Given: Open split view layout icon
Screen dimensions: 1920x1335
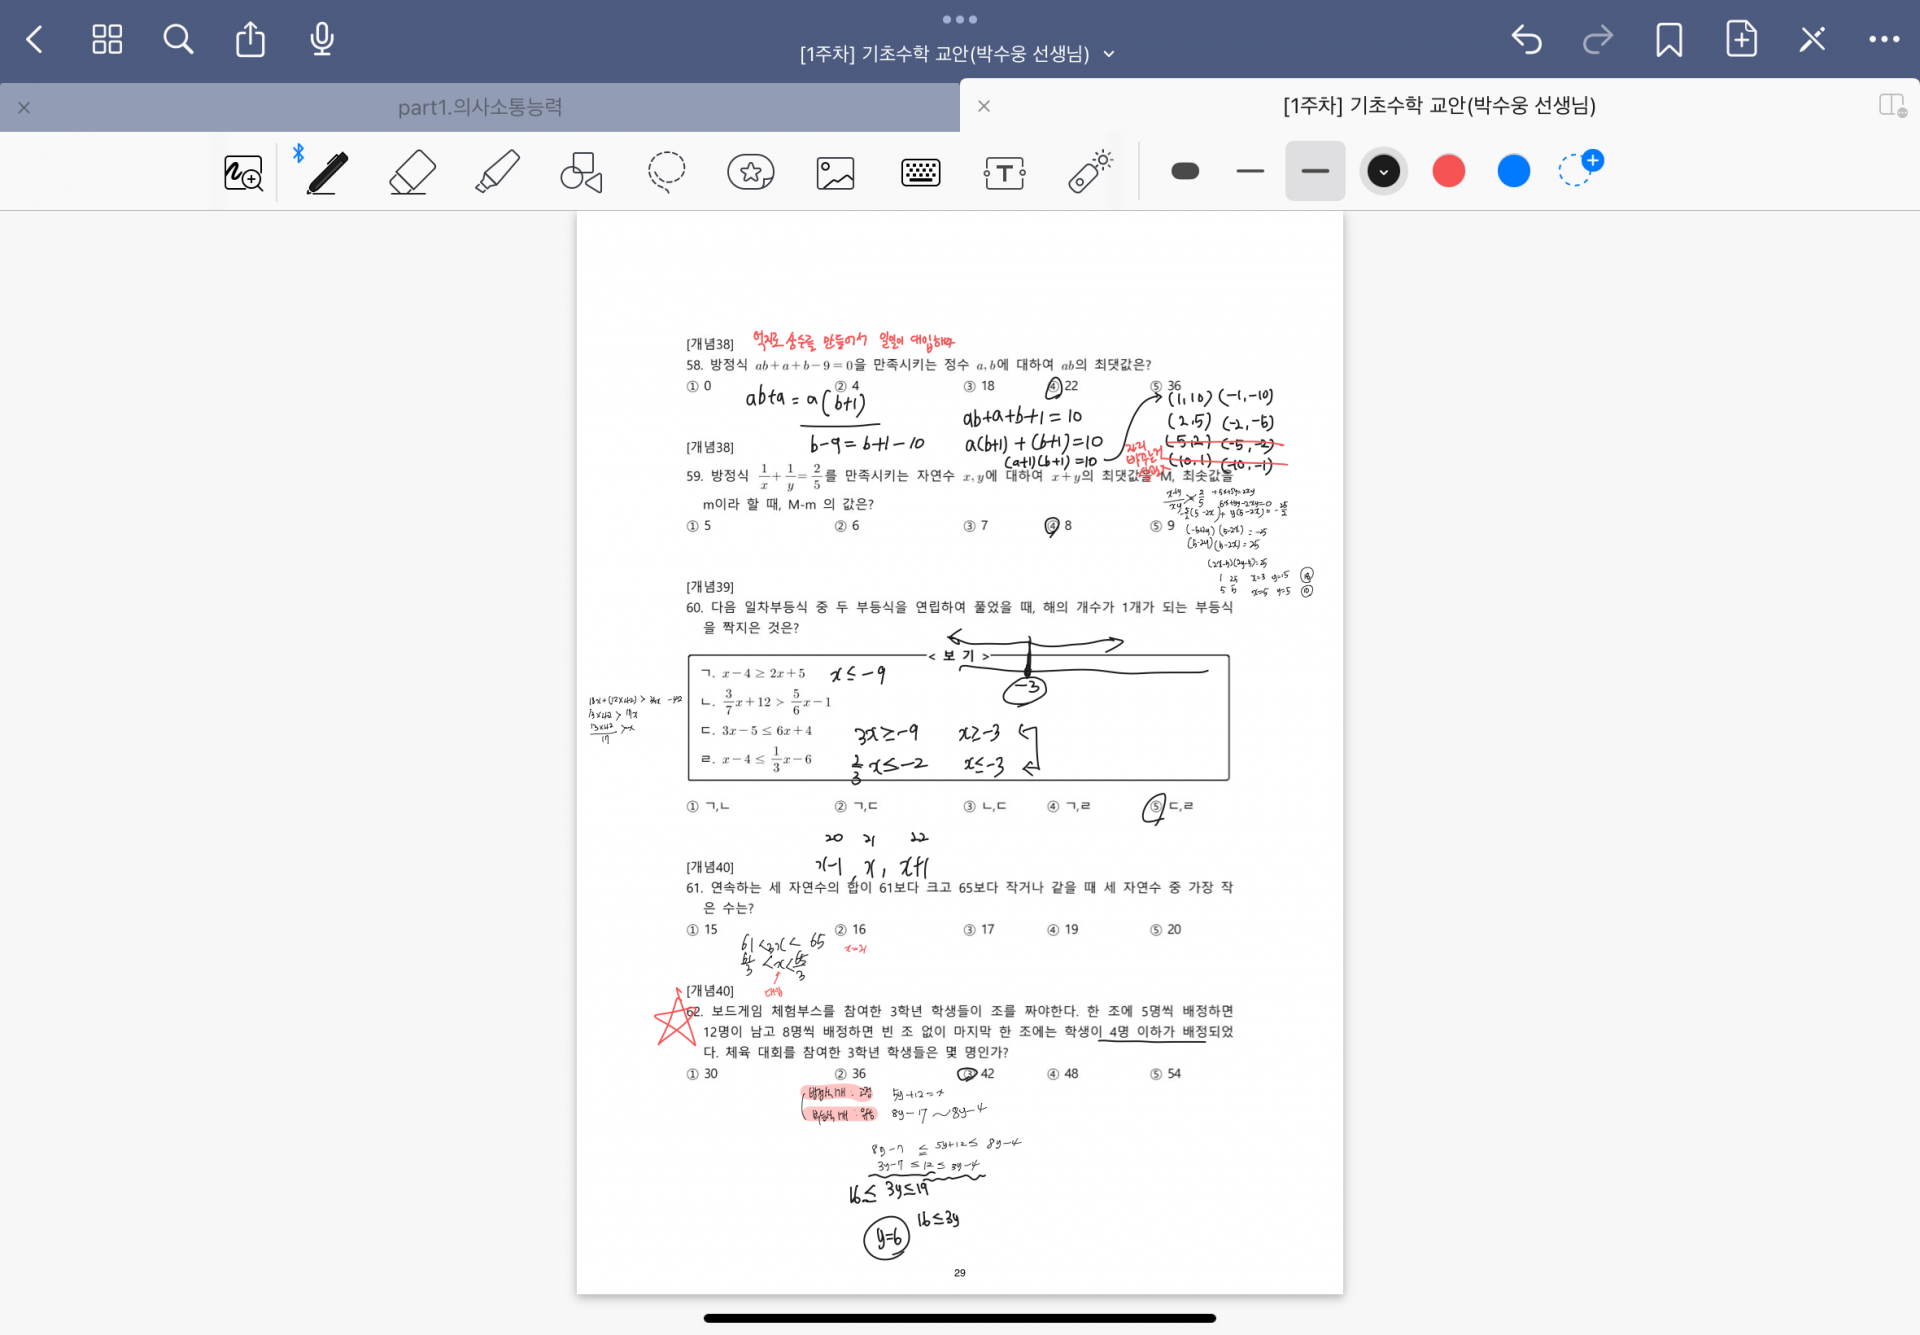Looking at the screenshot, I should [x=1892, y=105].
